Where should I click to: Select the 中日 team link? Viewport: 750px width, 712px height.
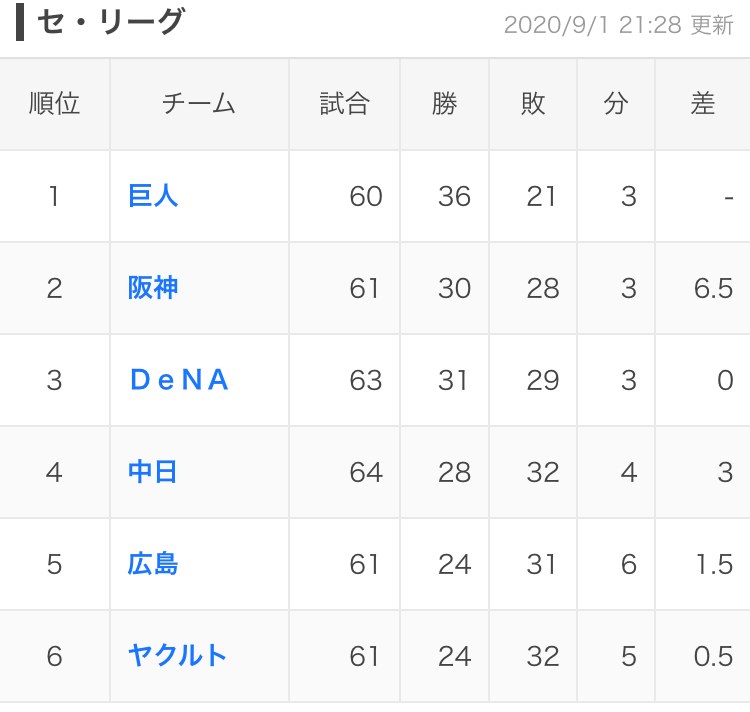coord(153,472)
